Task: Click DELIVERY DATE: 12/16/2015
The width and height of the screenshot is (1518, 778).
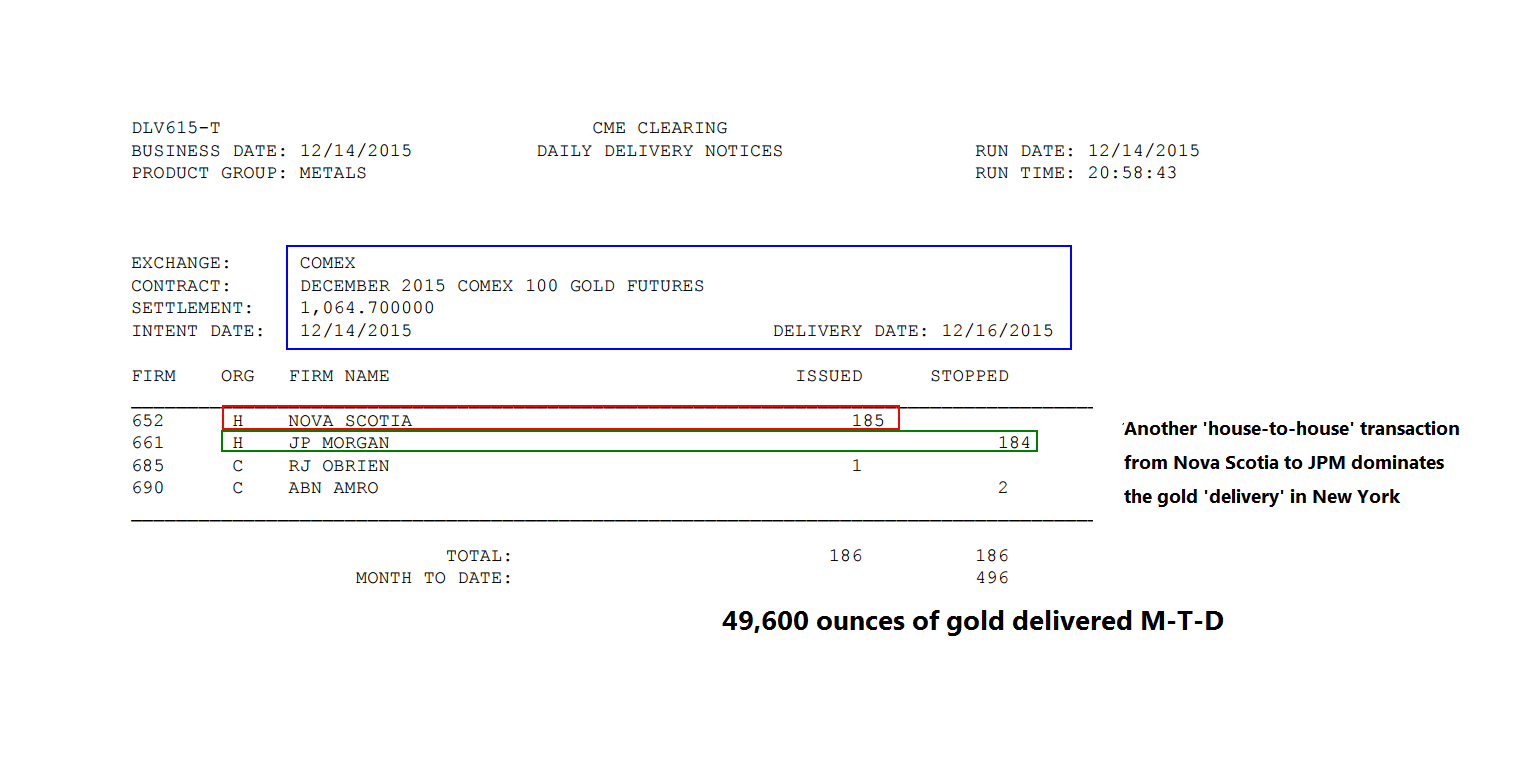Action: 913,331
